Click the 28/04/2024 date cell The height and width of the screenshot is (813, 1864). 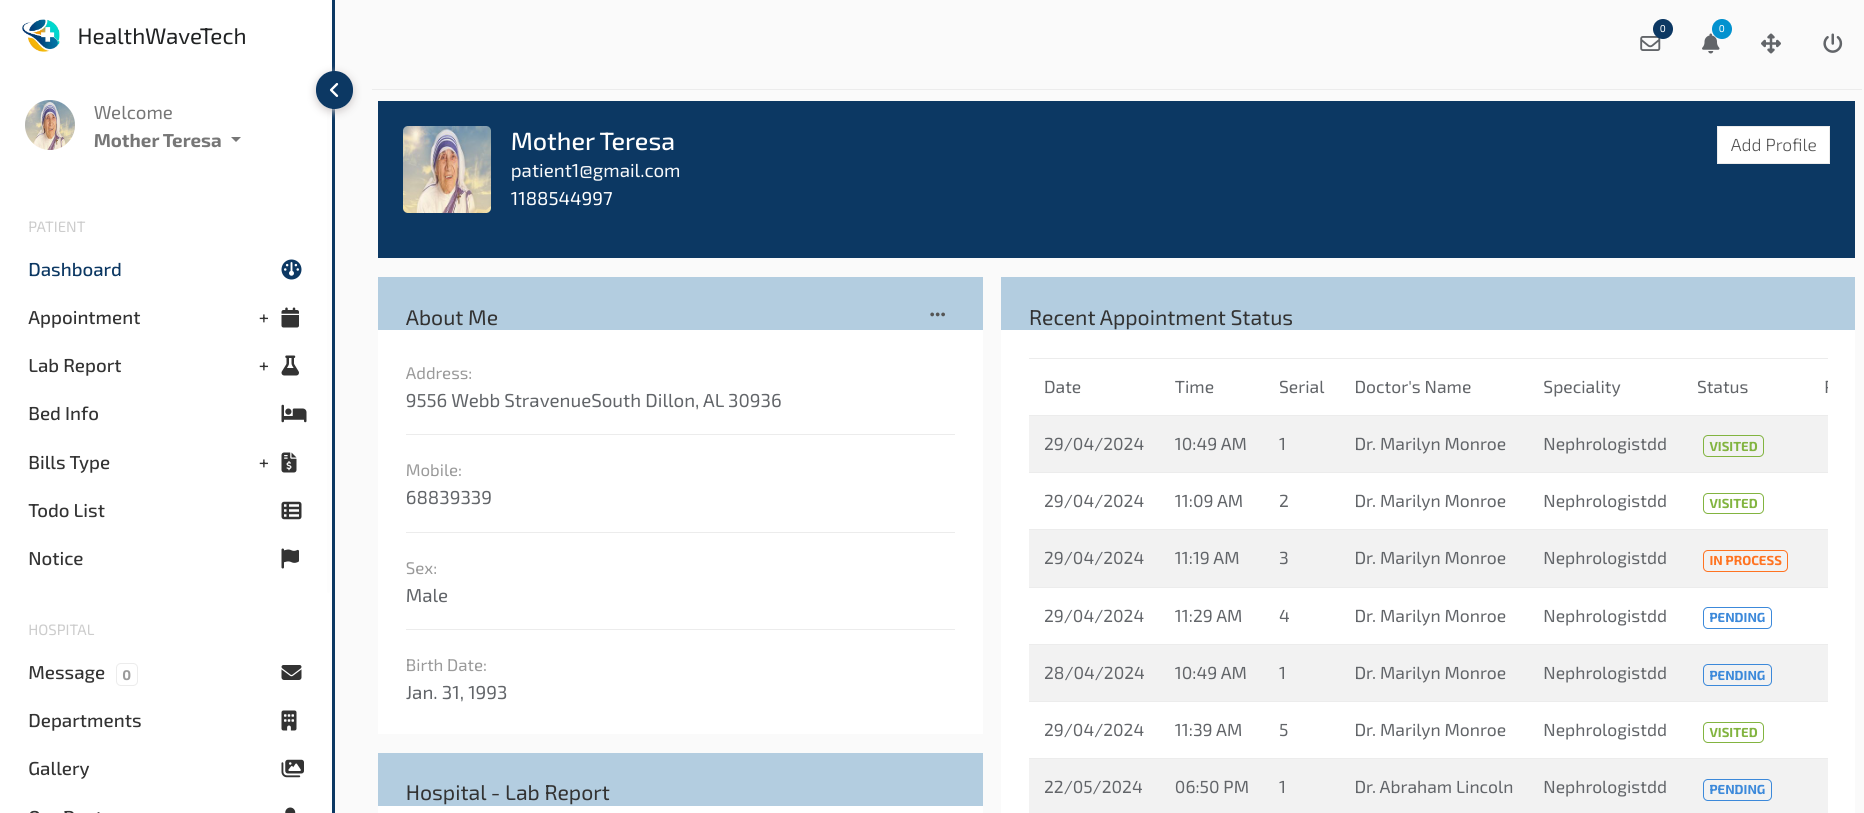click(1094, 673)
